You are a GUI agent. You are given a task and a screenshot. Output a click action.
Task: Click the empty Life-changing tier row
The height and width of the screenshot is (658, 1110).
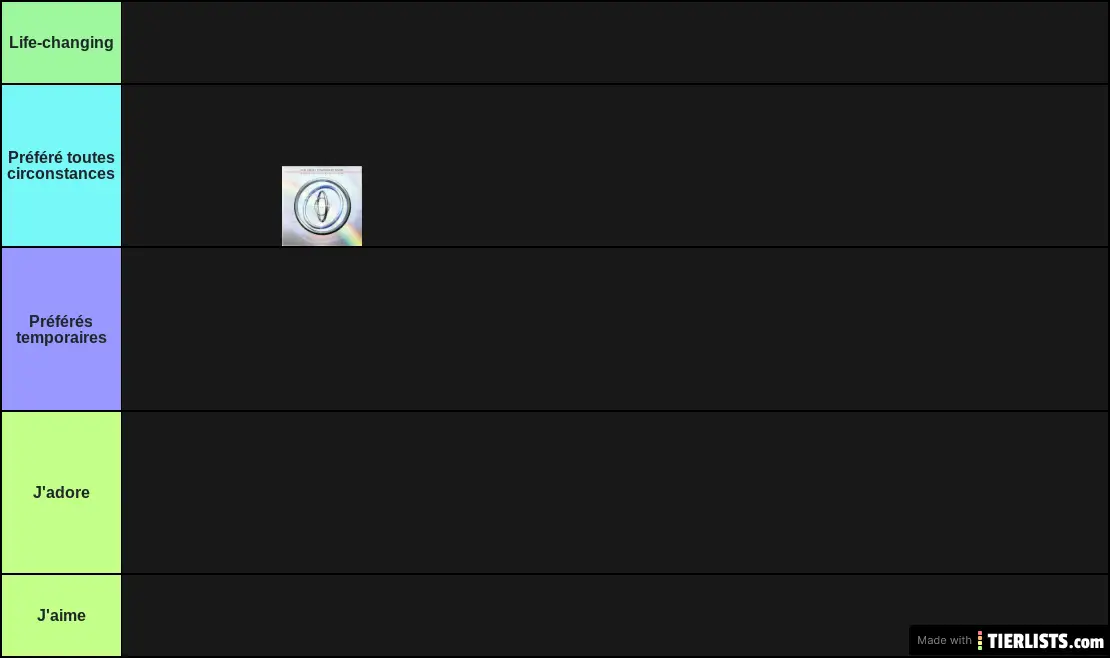[x=614, y=42]
